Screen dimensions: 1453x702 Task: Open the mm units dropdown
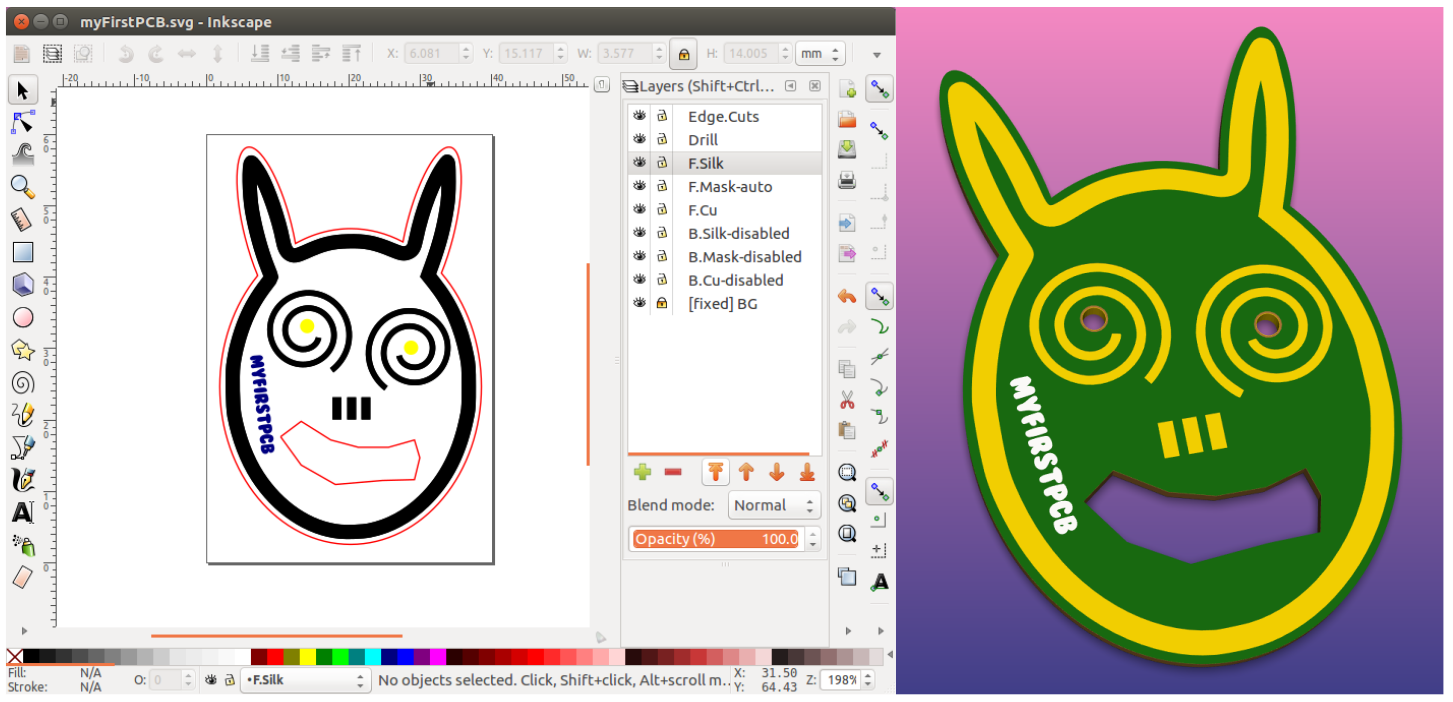click(820, 53)
